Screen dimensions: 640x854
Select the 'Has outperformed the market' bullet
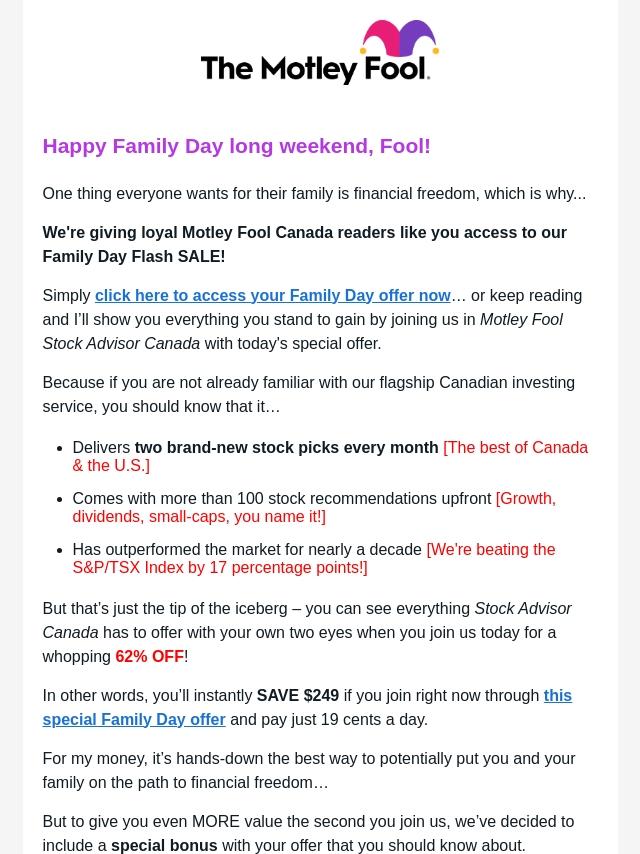pos(247,549)
